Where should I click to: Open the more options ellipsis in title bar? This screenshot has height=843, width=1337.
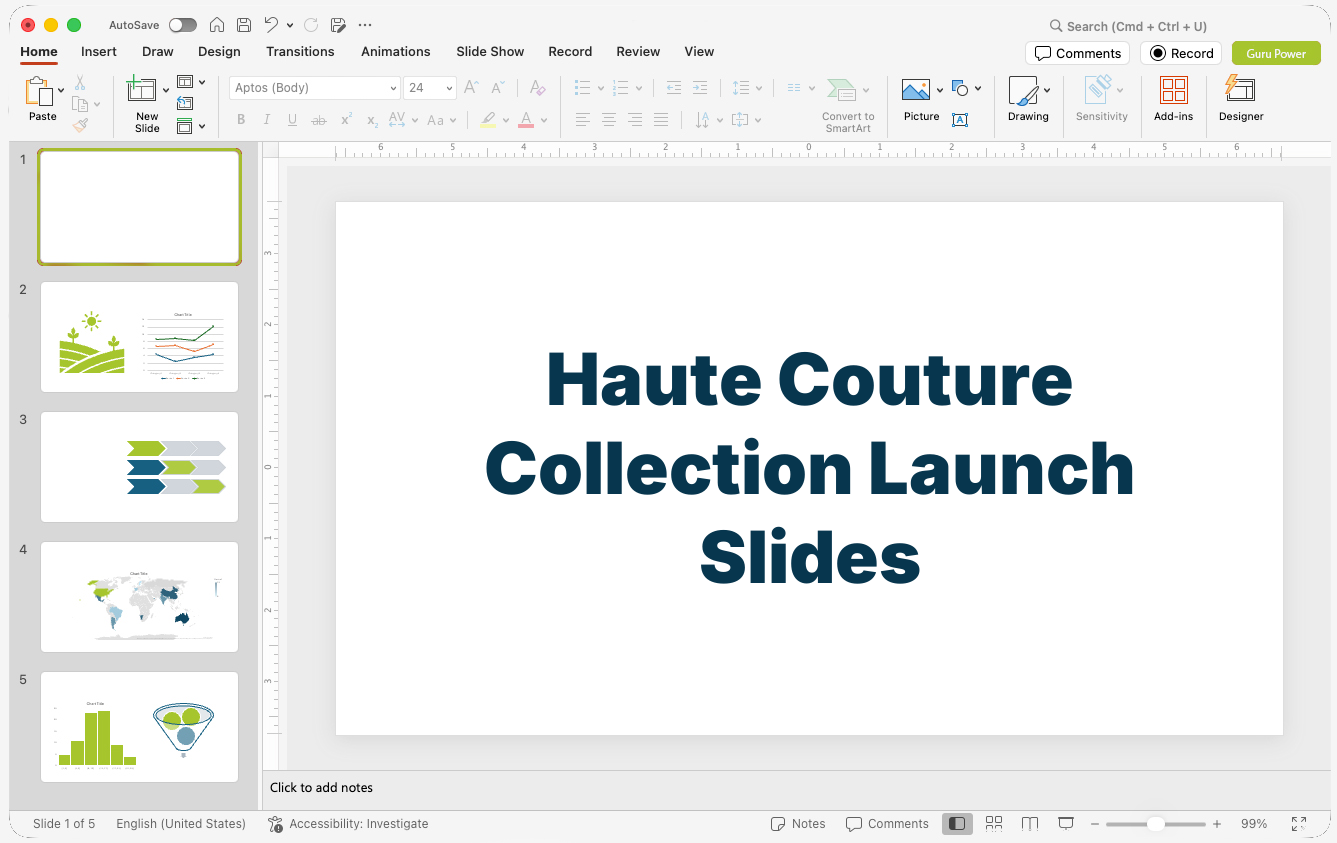[x=365, y=25]
